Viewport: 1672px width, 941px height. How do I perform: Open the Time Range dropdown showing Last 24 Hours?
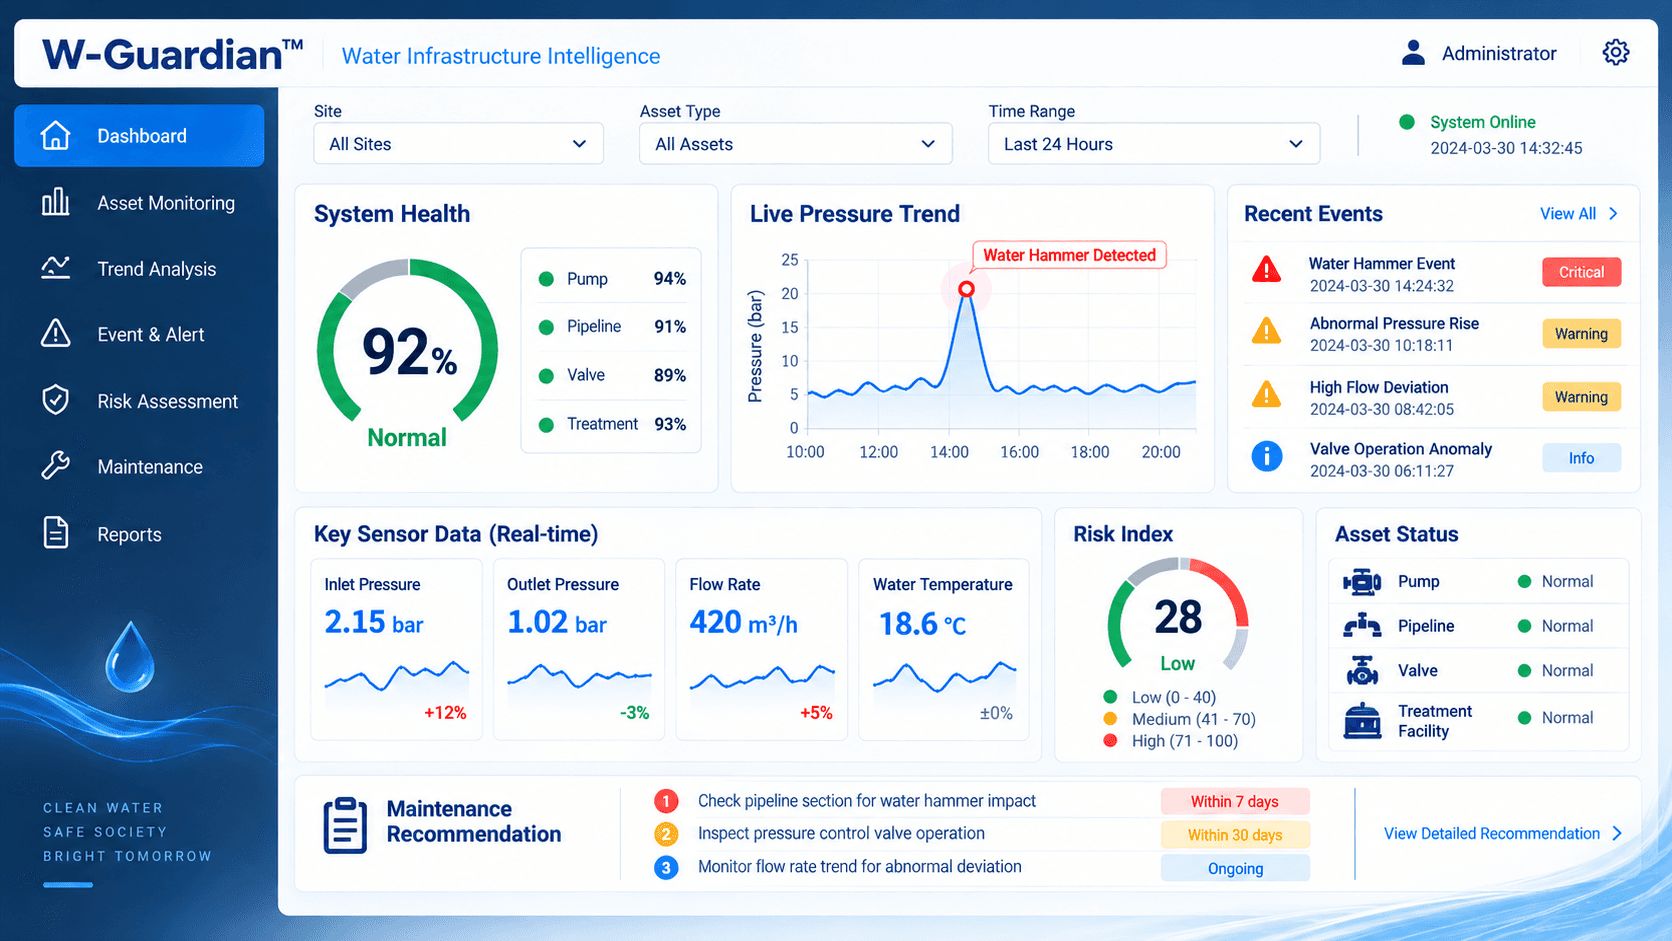pos(1154,144)
